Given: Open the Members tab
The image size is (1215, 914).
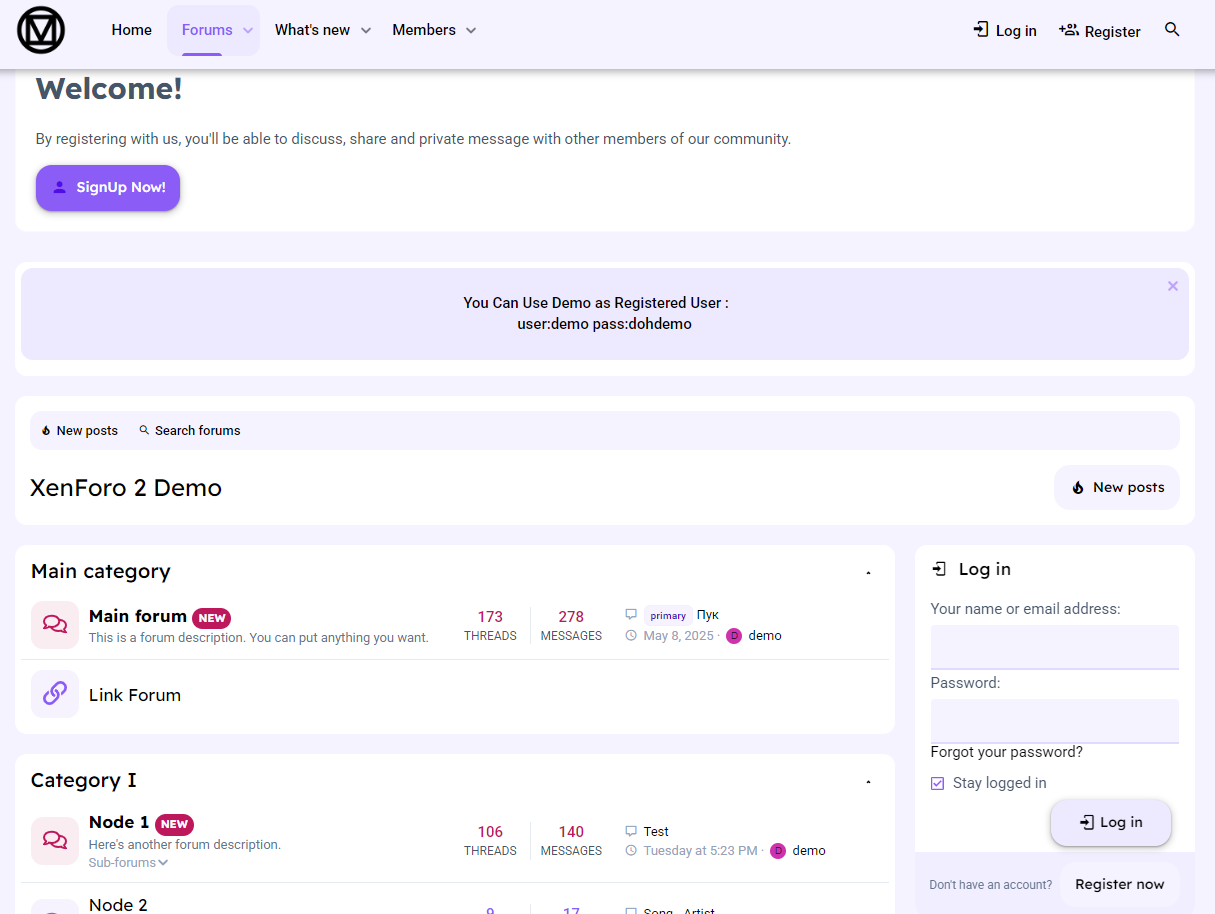Looking at the screenshot, I should click(424, 30).
